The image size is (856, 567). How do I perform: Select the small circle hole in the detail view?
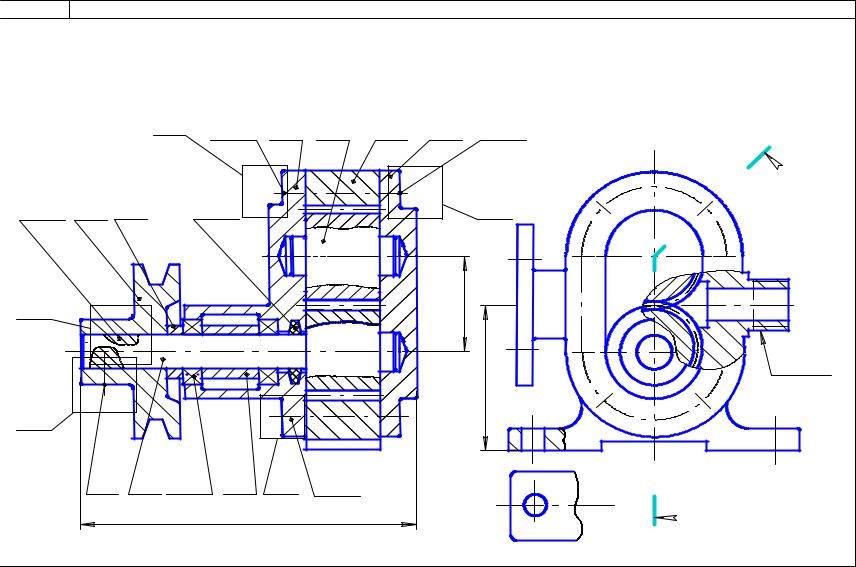[535, 505]
